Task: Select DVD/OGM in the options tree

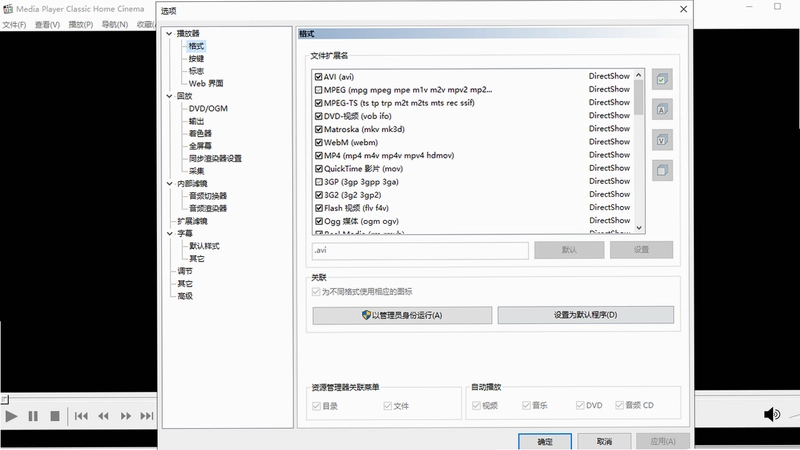Action: tap(208, 108)
